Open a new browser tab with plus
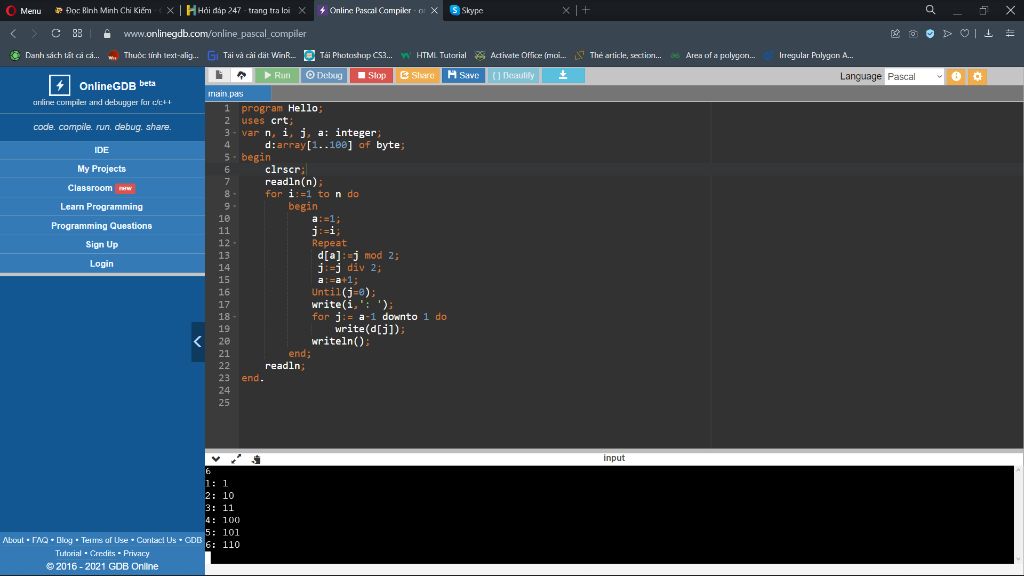Screen dimensions: 1024x576 coord(586,10)
